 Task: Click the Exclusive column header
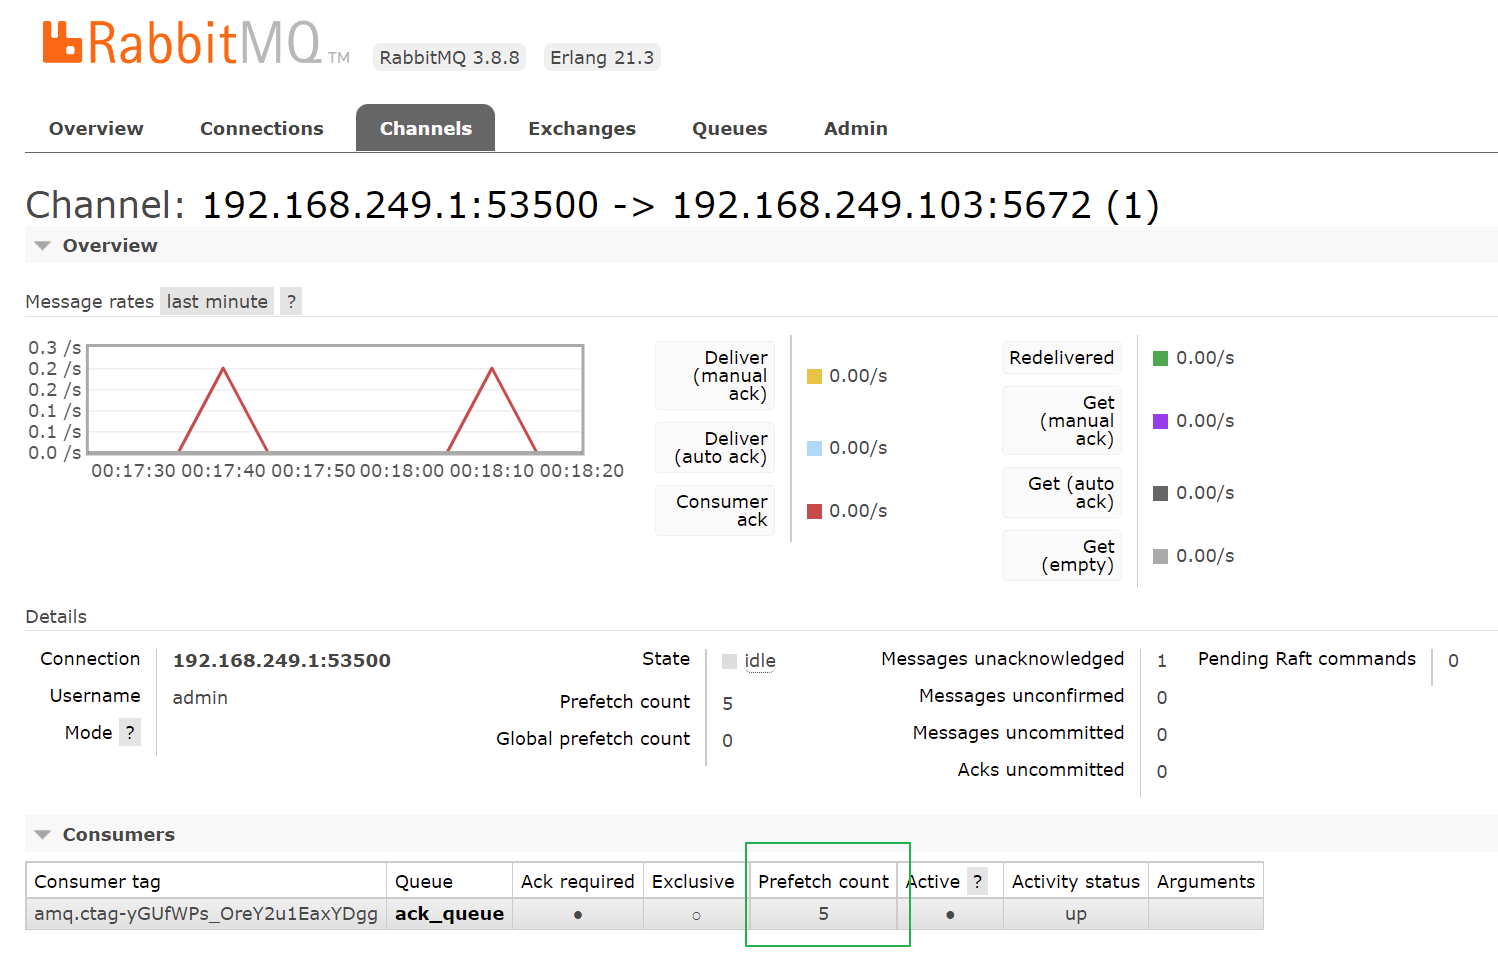[693, 882]
